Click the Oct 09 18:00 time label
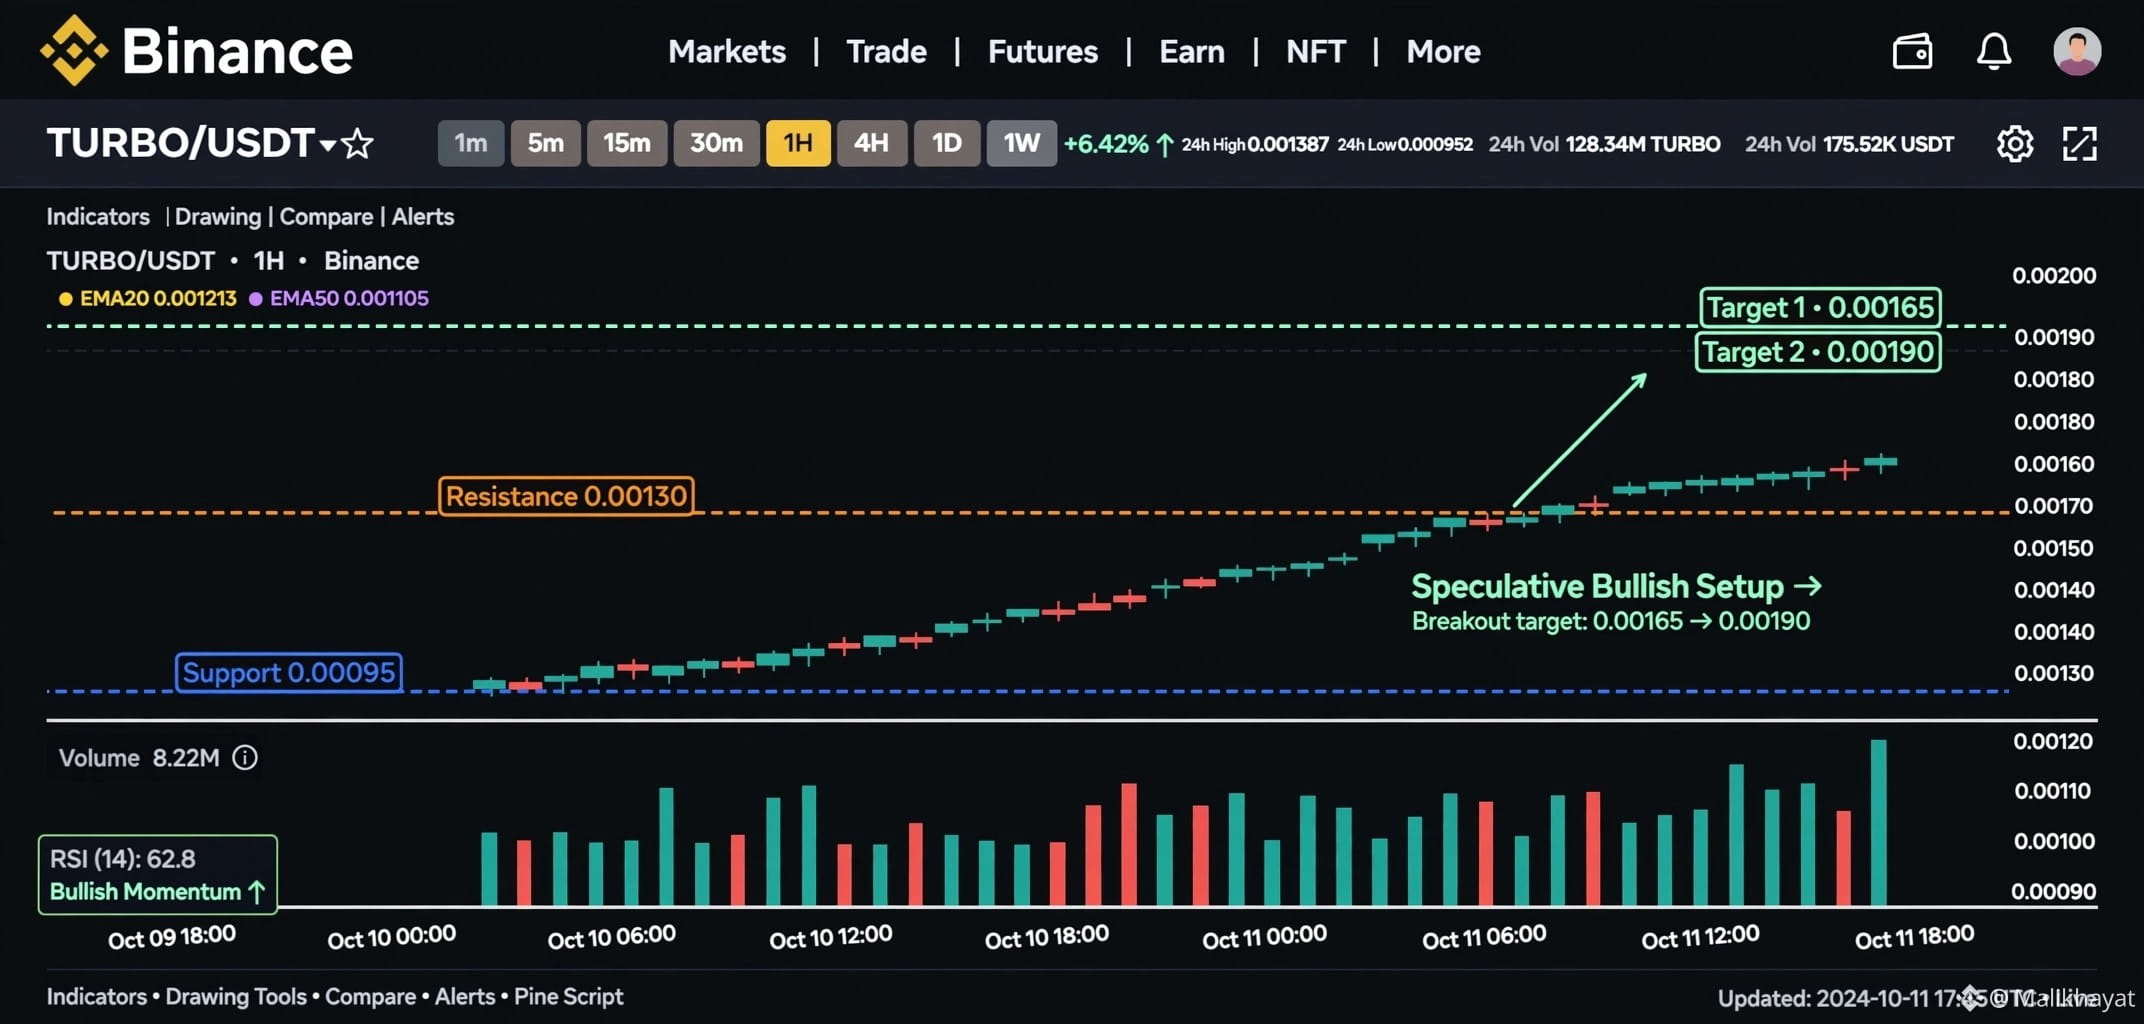The image size is (2144, 1024). point(171,938)
